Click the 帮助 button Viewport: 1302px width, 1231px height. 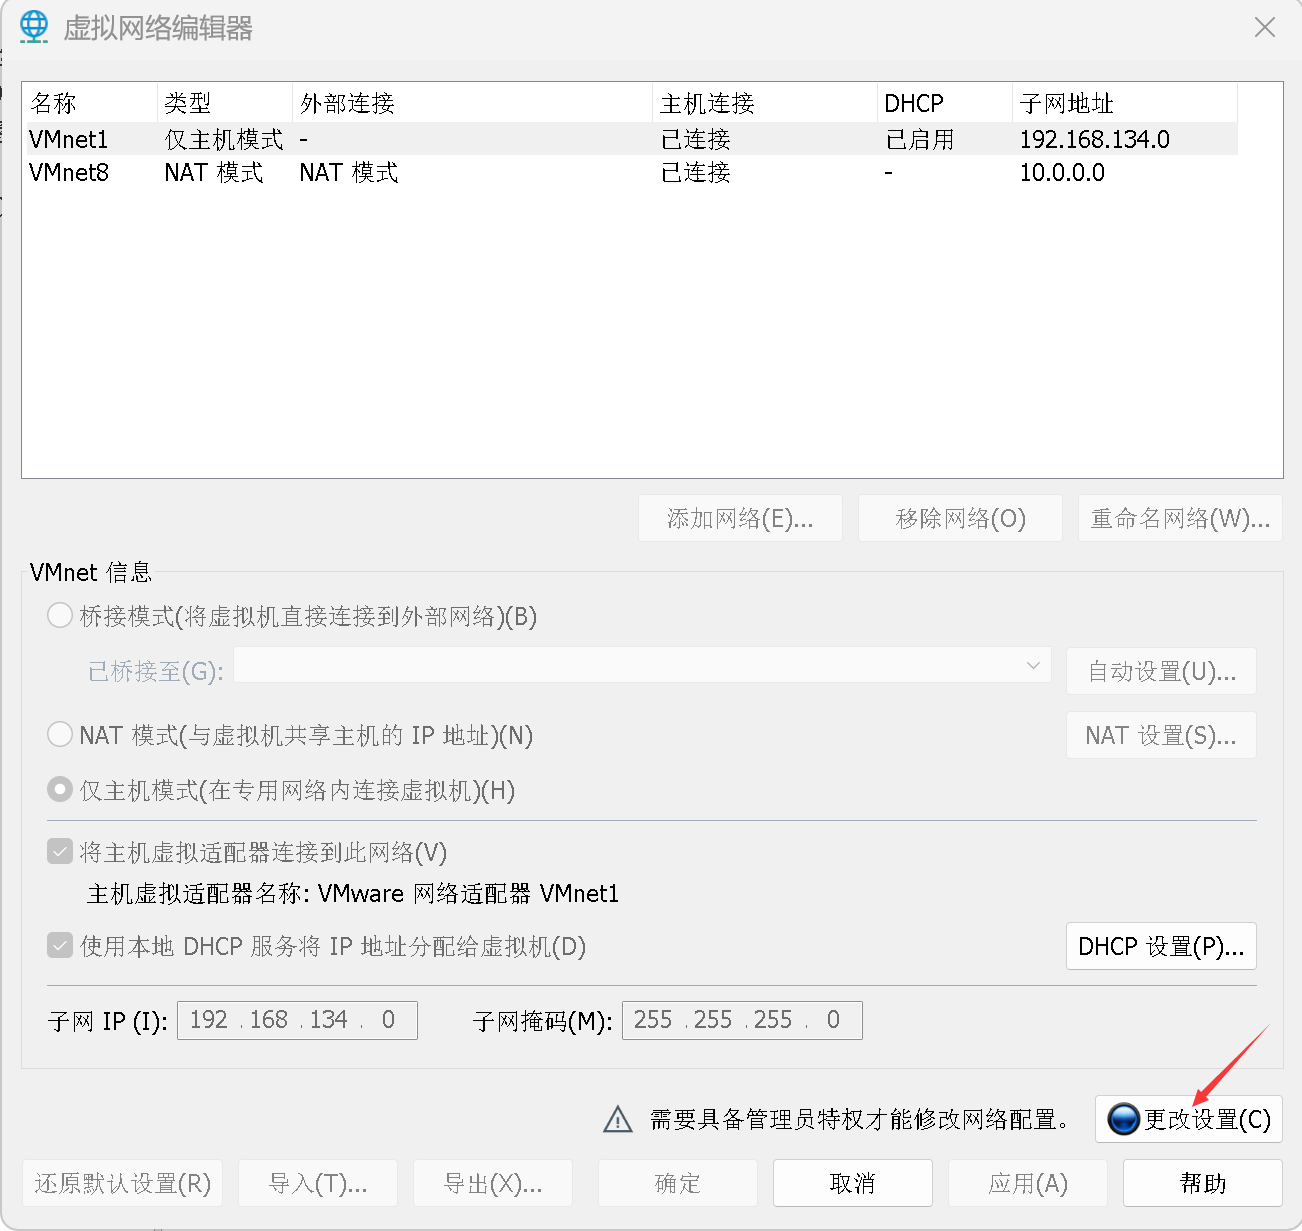1202,1183
